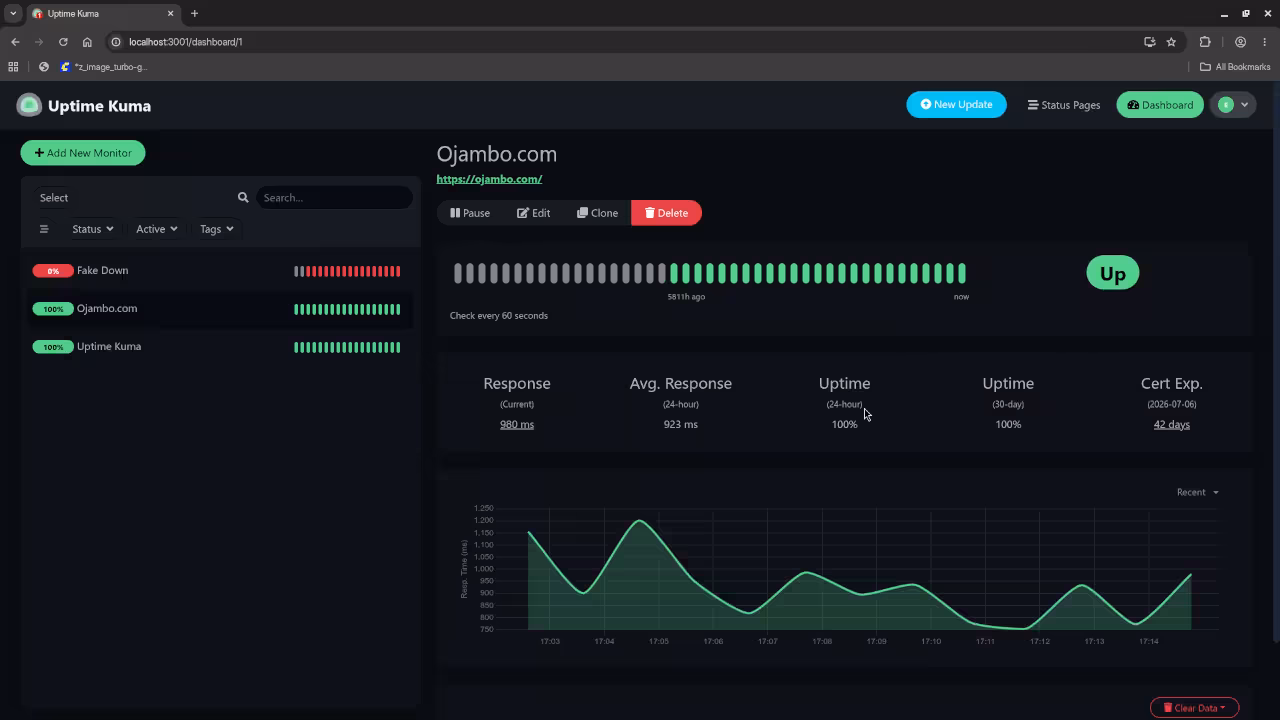Viewport: 1280px width, 720px height.
Task: Go to Status Pages
Action: coord(1063,105)
